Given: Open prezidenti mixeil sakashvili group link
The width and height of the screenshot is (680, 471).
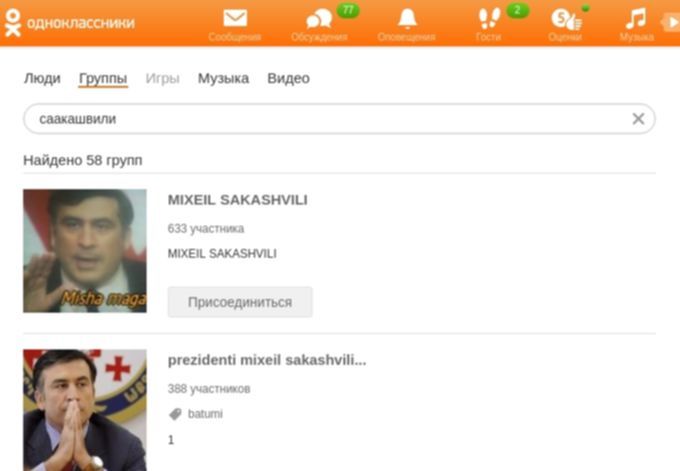Looking at the screenshot, I should [x=267, y=360].
